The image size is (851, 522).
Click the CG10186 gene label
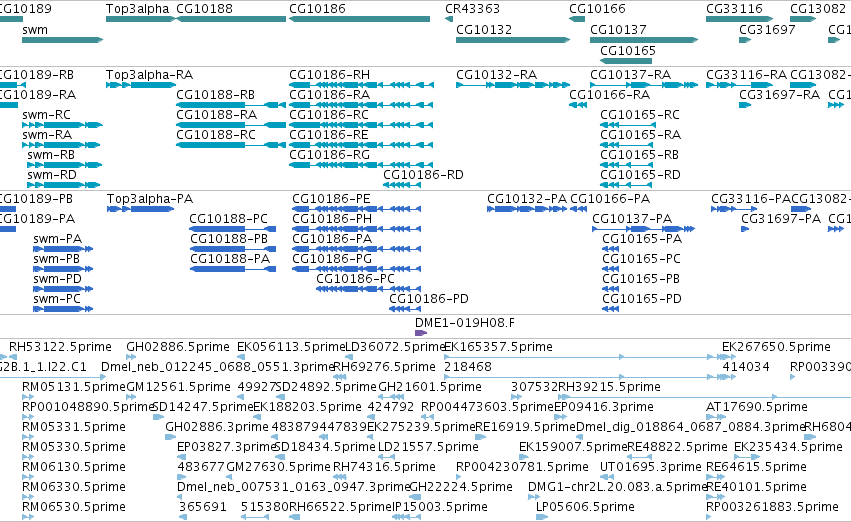click(x=317, y=9)
